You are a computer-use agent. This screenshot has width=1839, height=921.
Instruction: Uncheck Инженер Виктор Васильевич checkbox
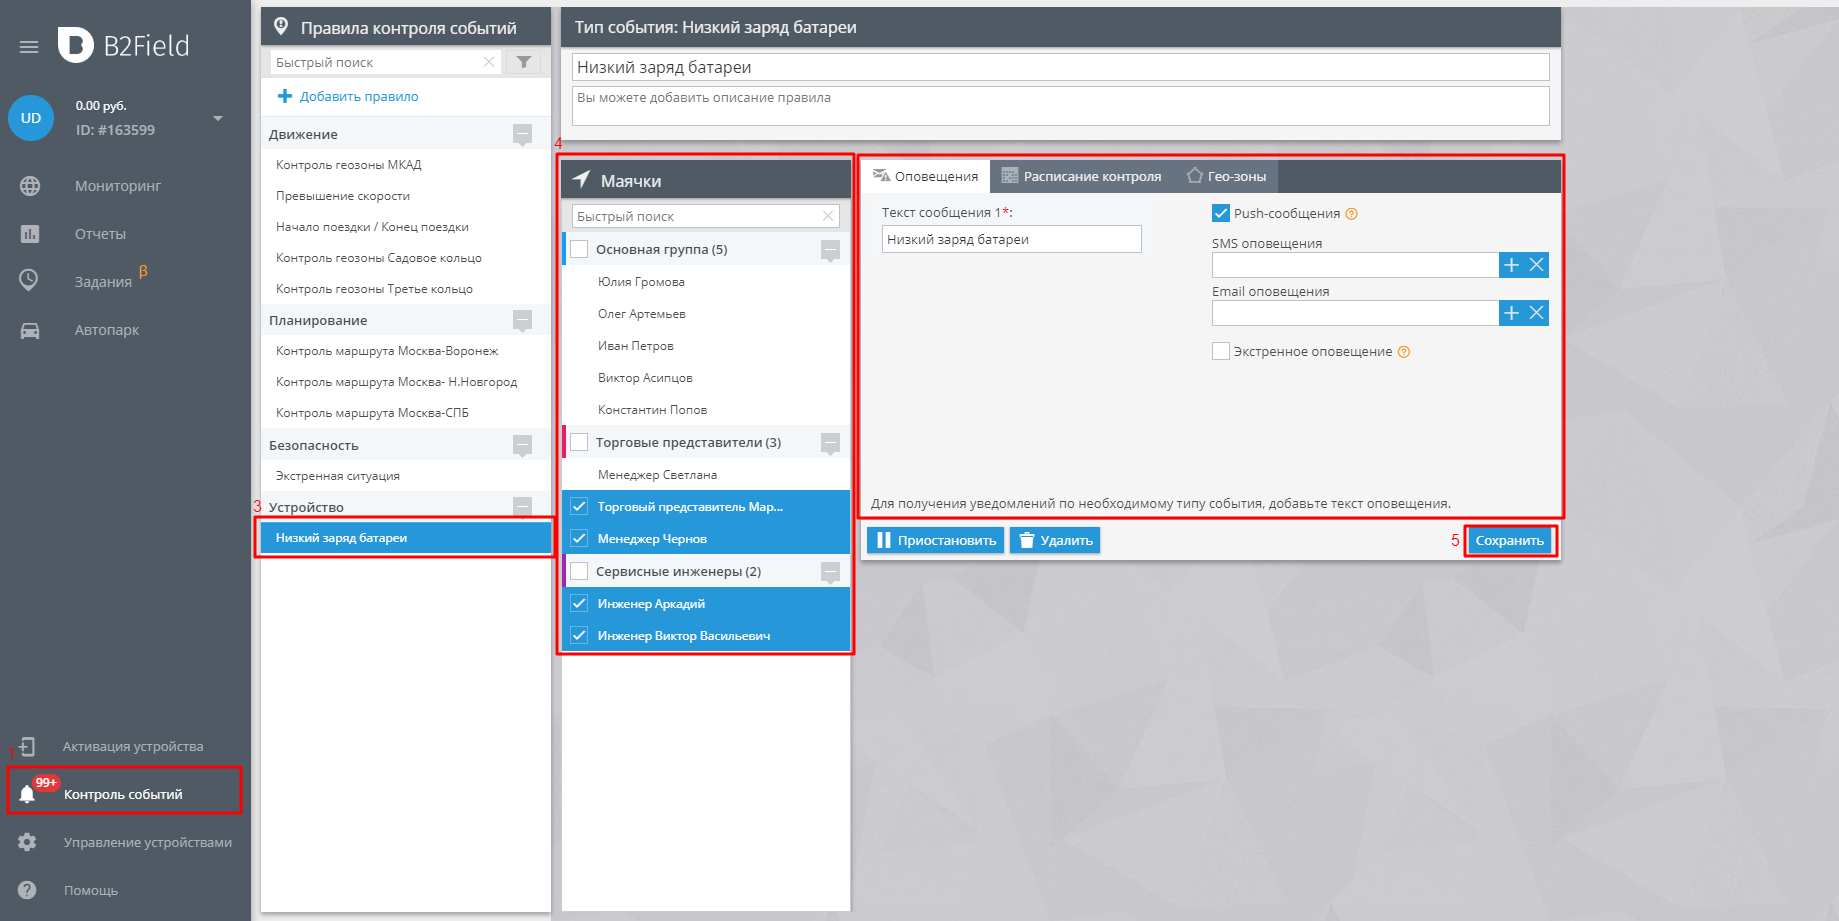tap(579, 635)
